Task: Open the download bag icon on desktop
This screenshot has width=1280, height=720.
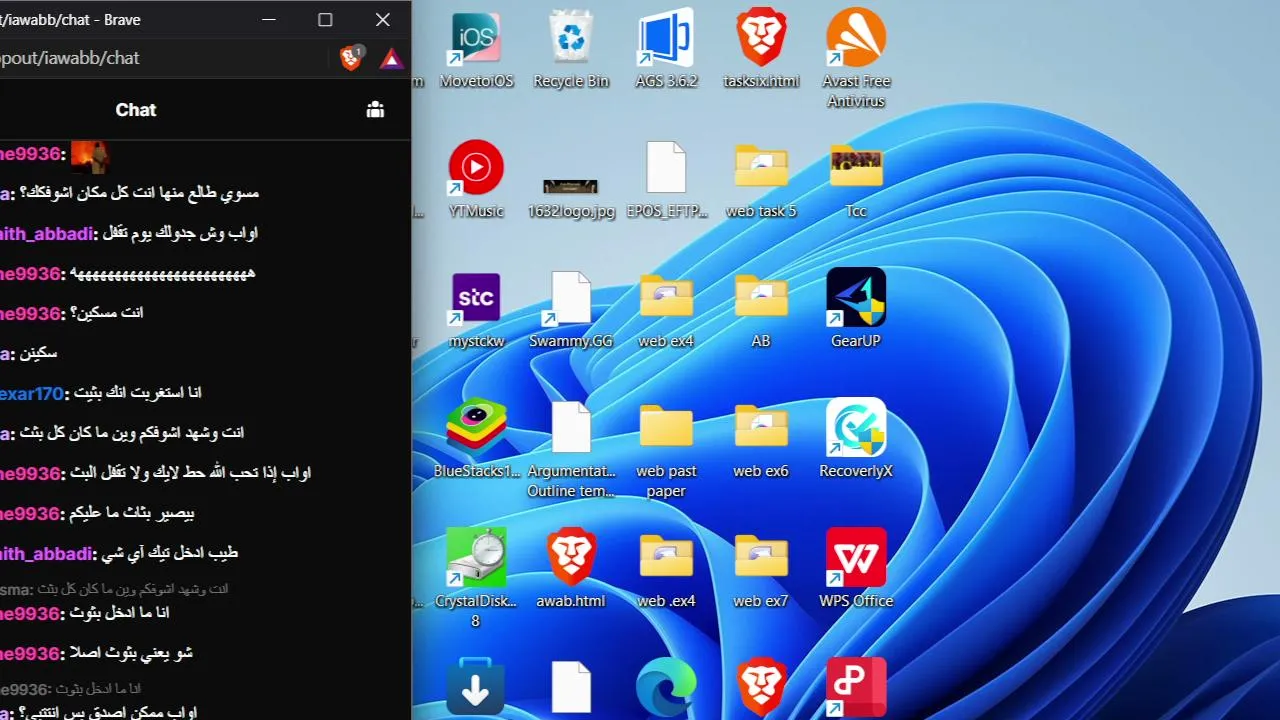Action: (476, 688)
